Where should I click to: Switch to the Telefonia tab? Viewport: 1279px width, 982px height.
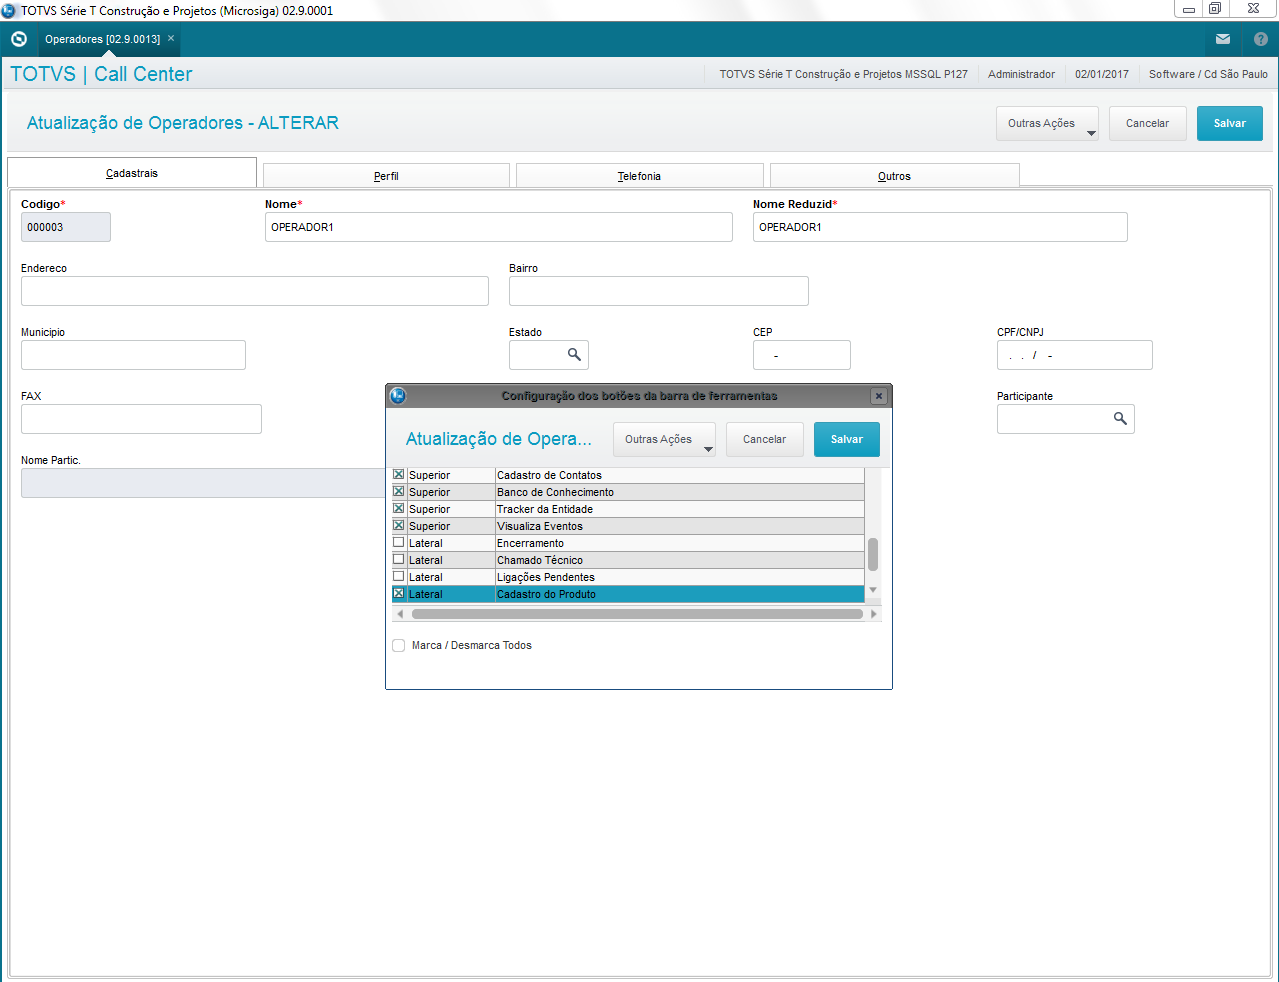639,176
